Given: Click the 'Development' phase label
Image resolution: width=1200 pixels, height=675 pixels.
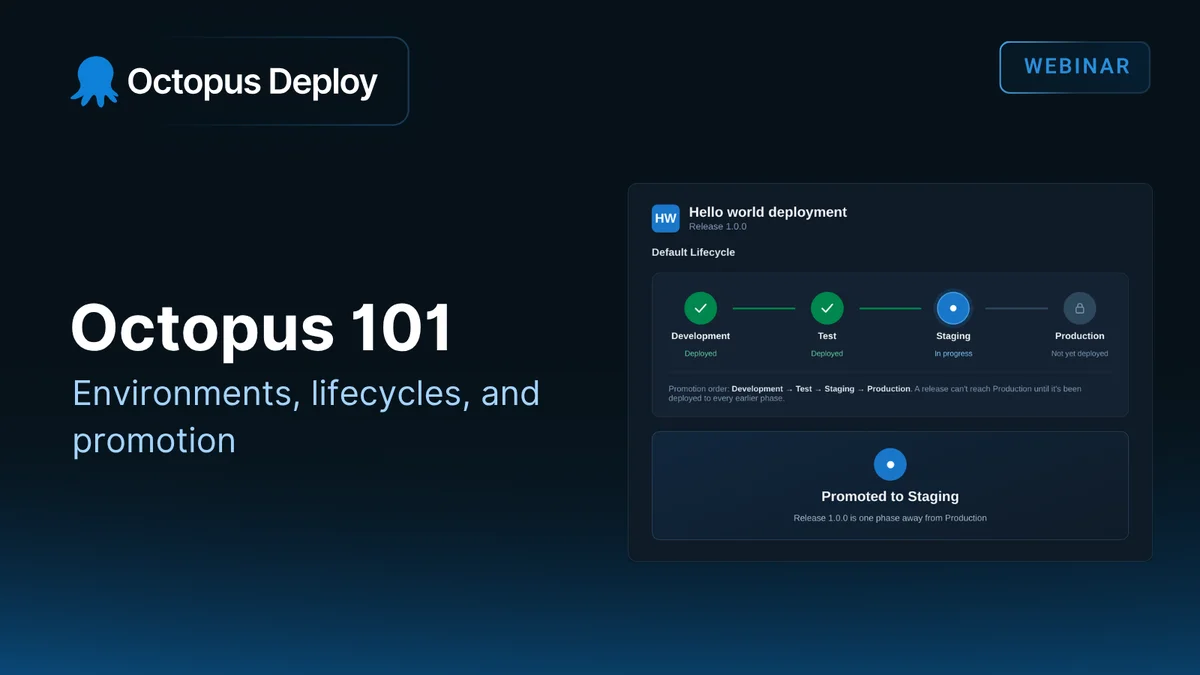Looking at the screenshot, I should (x=700, y=336).
